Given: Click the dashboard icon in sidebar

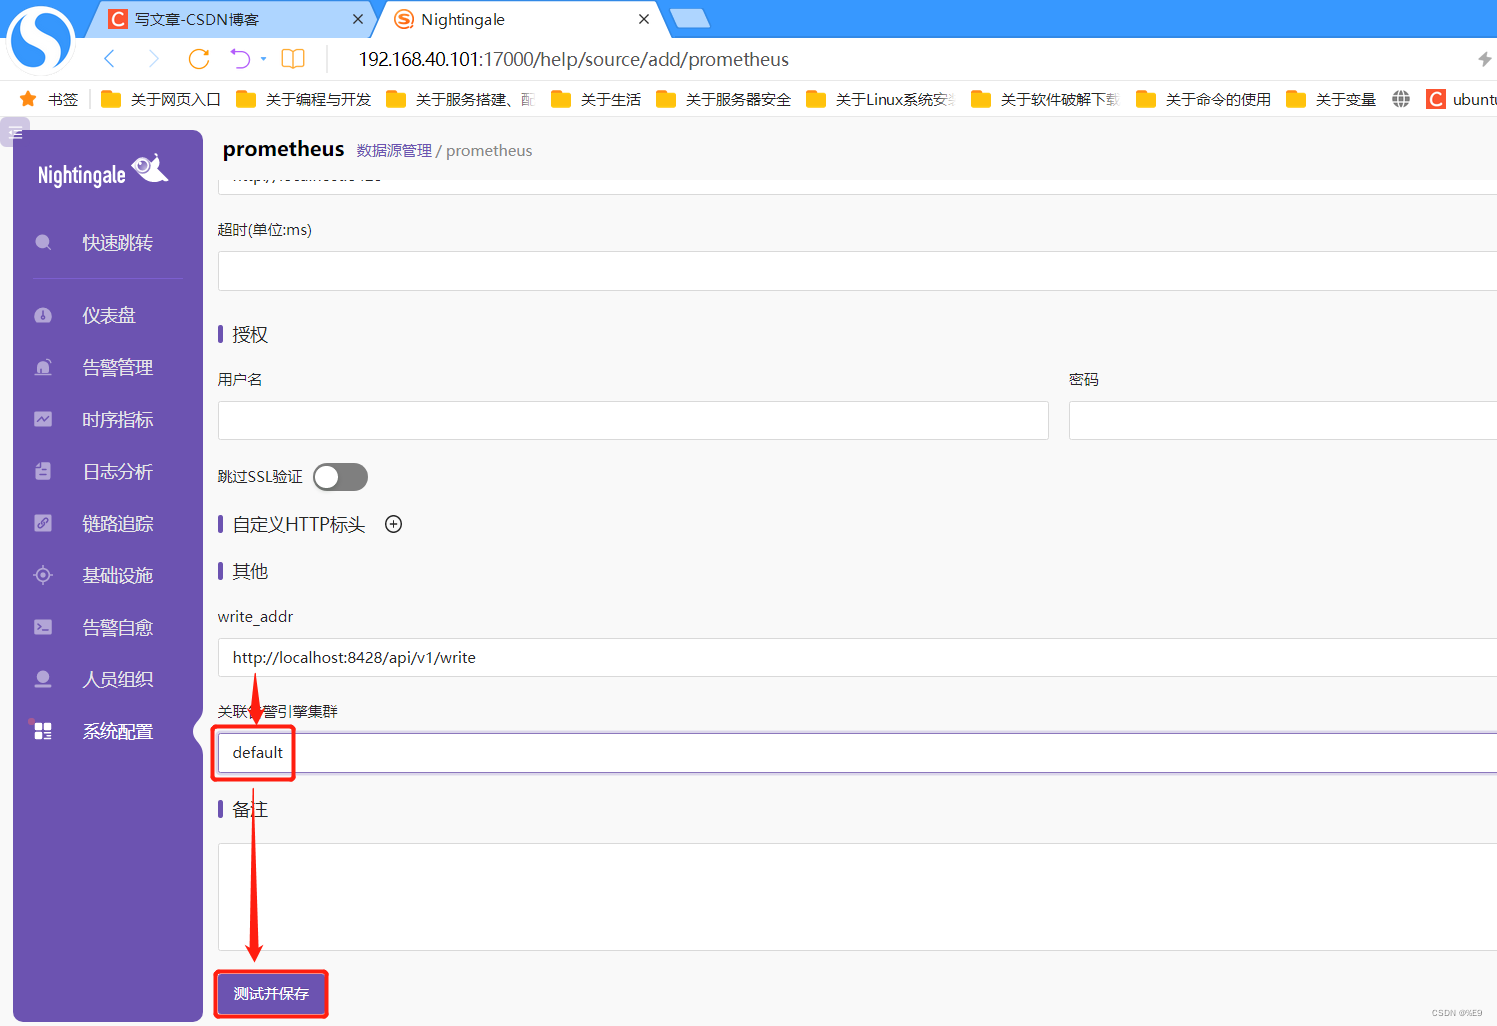Looking at the screenshot, I should pos(43,315).
